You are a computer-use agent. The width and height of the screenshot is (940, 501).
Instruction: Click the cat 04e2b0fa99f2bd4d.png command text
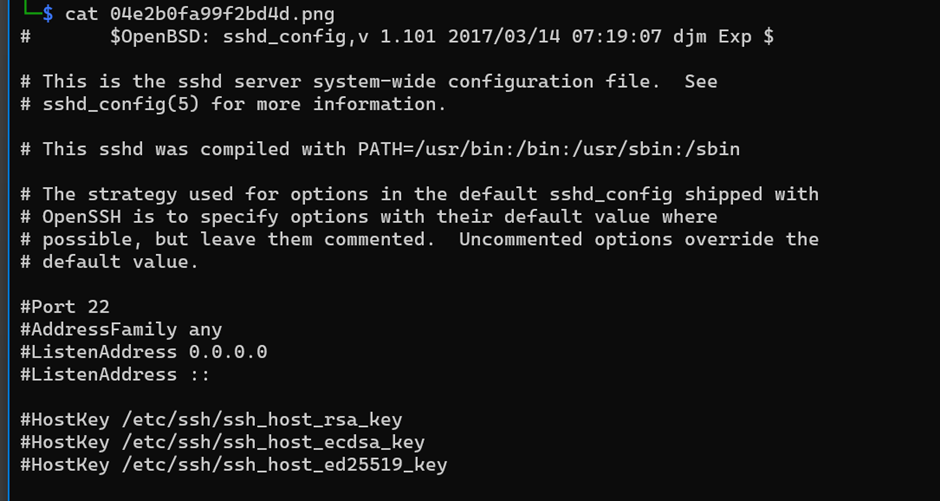click(200, 13)
